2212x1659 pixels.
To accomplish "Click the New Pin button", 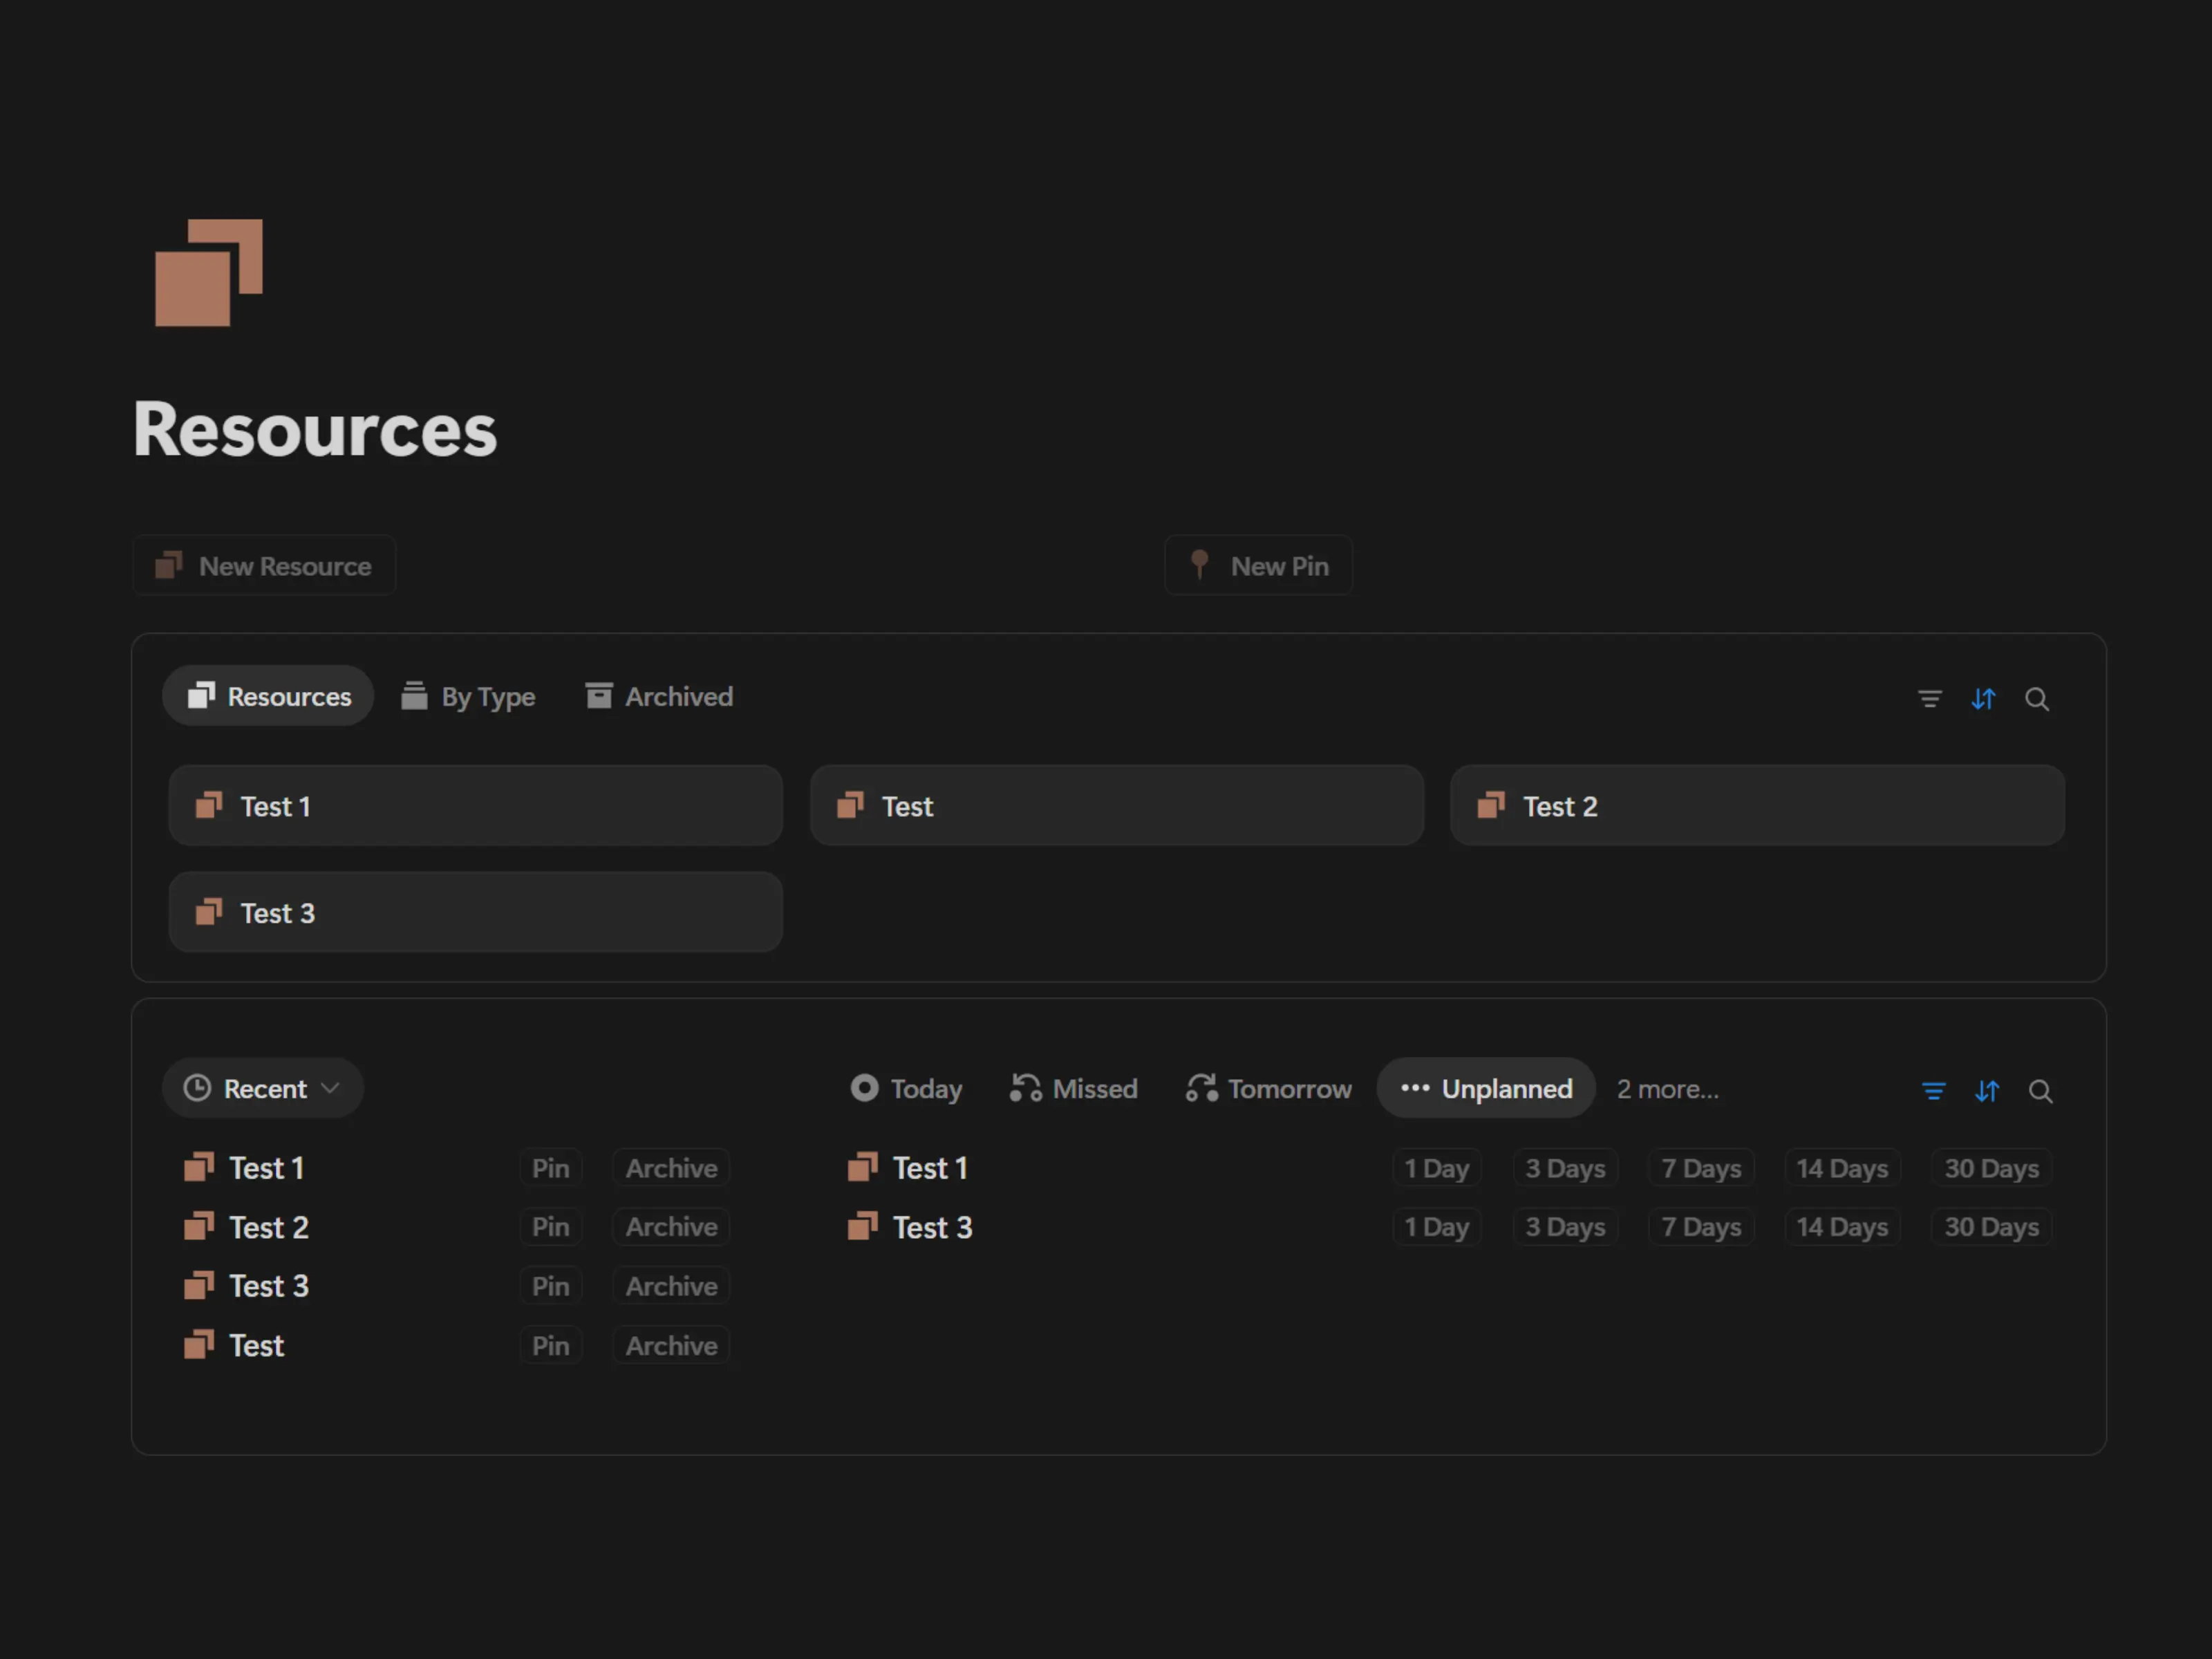I will click(1258, 566).
